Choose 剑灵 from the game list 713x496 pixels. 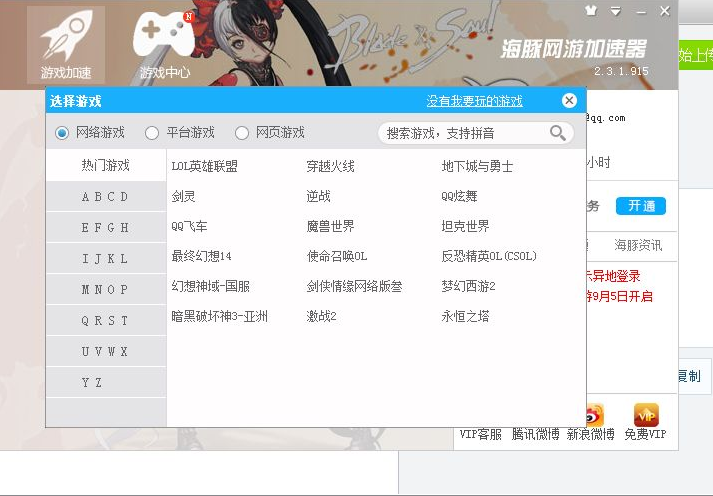coord(183,196)
